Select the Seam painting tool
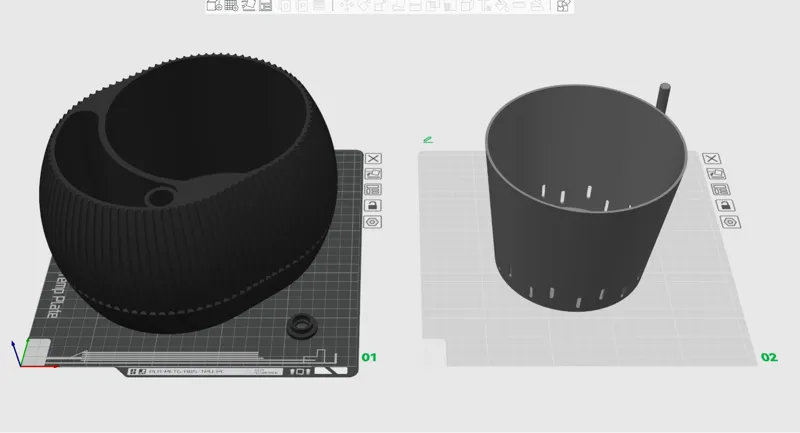 click(466, 6)
